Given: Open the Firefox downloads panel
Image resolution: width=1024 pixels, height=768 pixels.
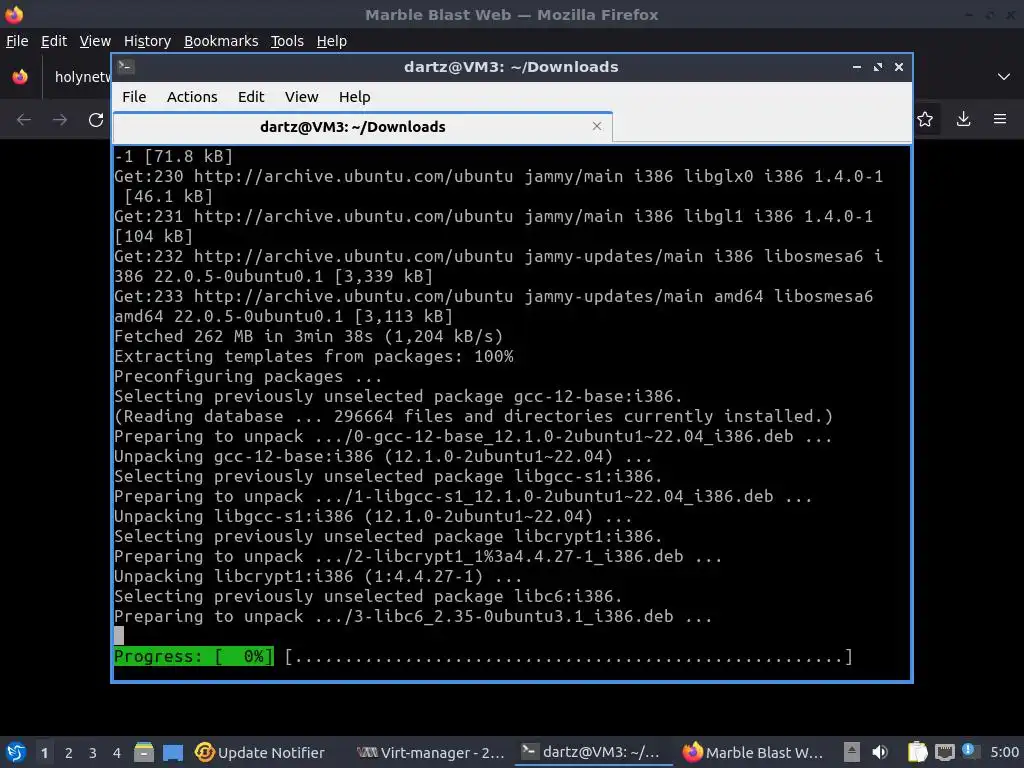Looking at the screenshot, I should coord(963,119).
